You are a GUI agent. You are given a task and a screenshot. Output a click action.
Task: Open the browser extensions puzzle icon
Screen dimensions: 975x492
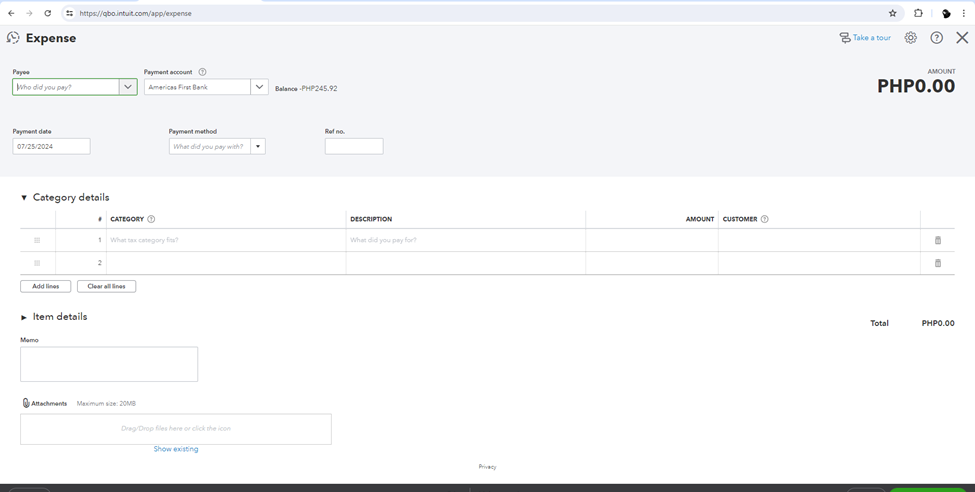click(918, 13)
